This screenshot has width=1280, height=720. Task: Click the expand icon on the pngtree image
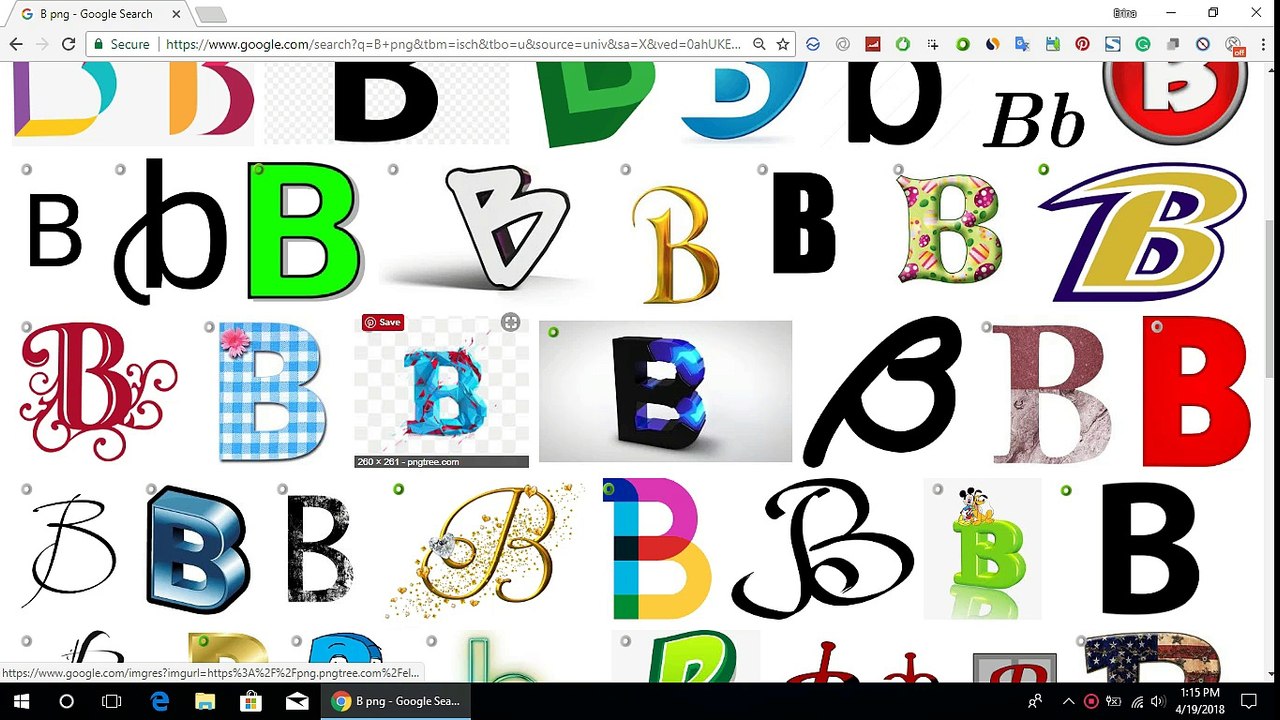pos(510,322)
